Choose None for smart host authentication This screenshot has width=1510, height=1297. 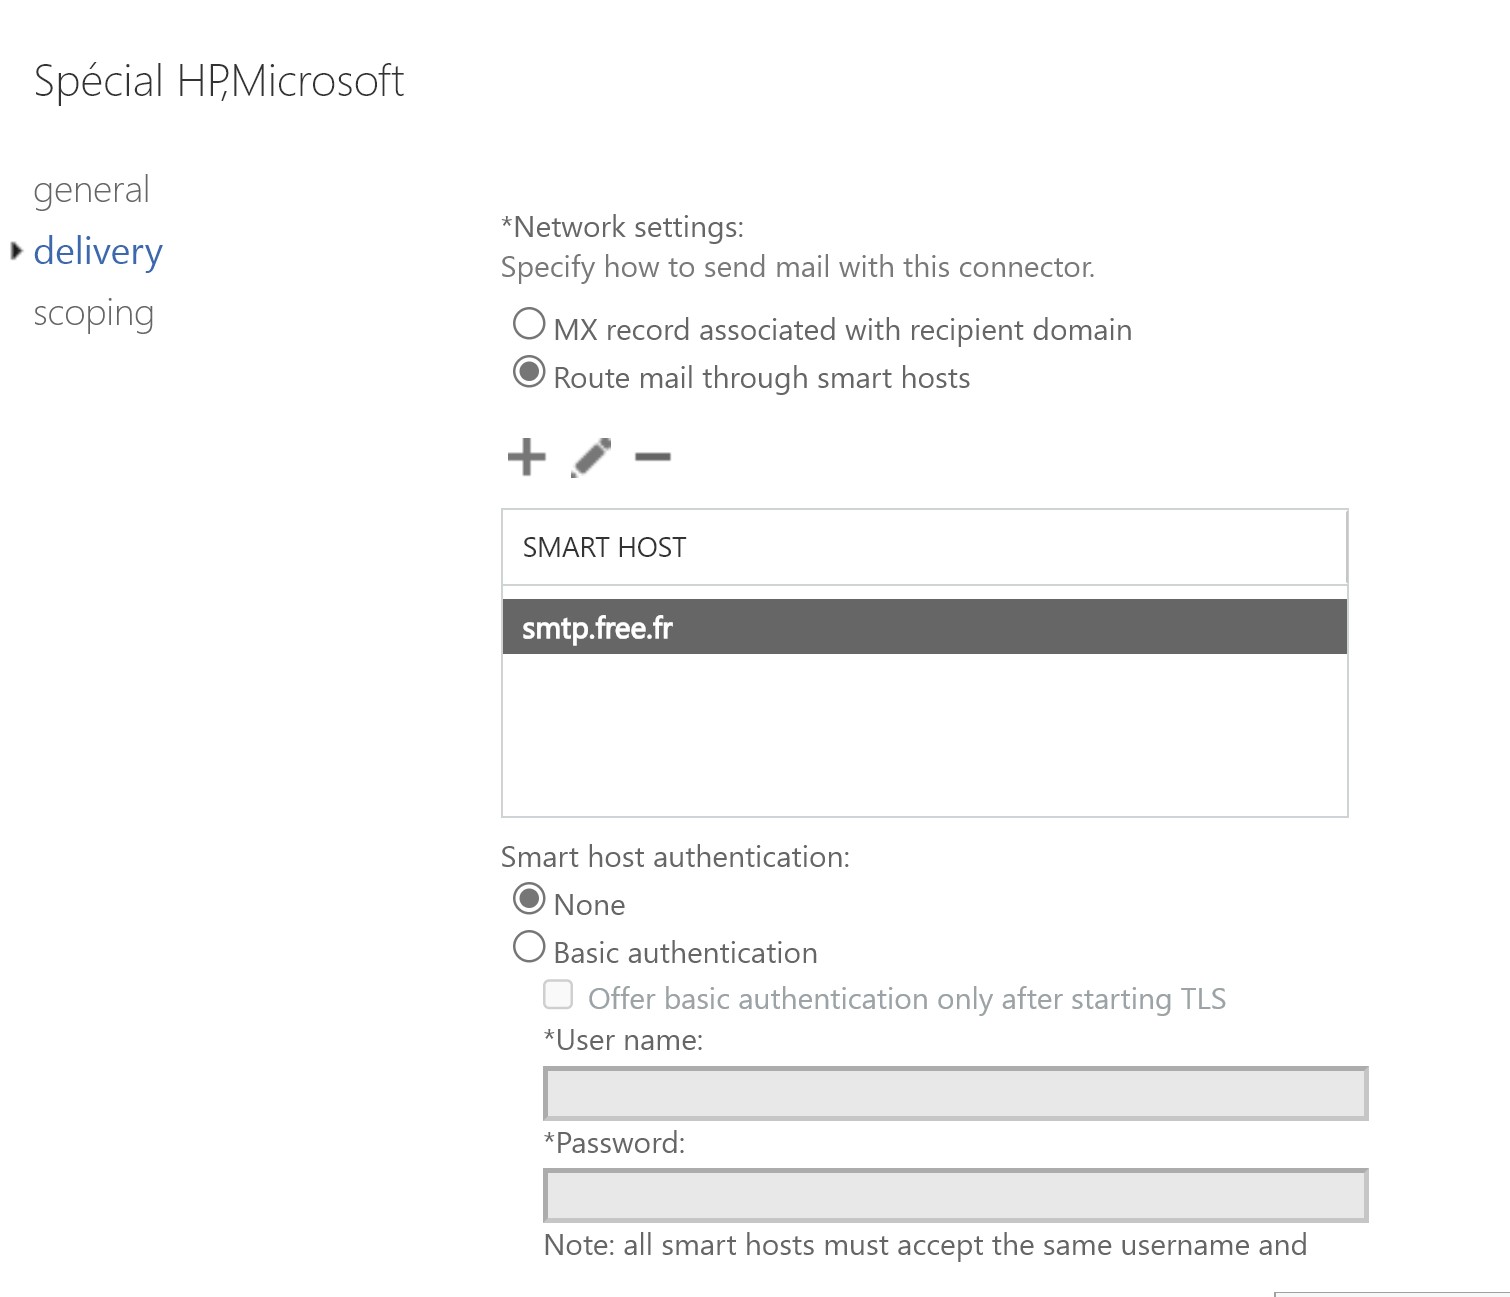(529, 899)
